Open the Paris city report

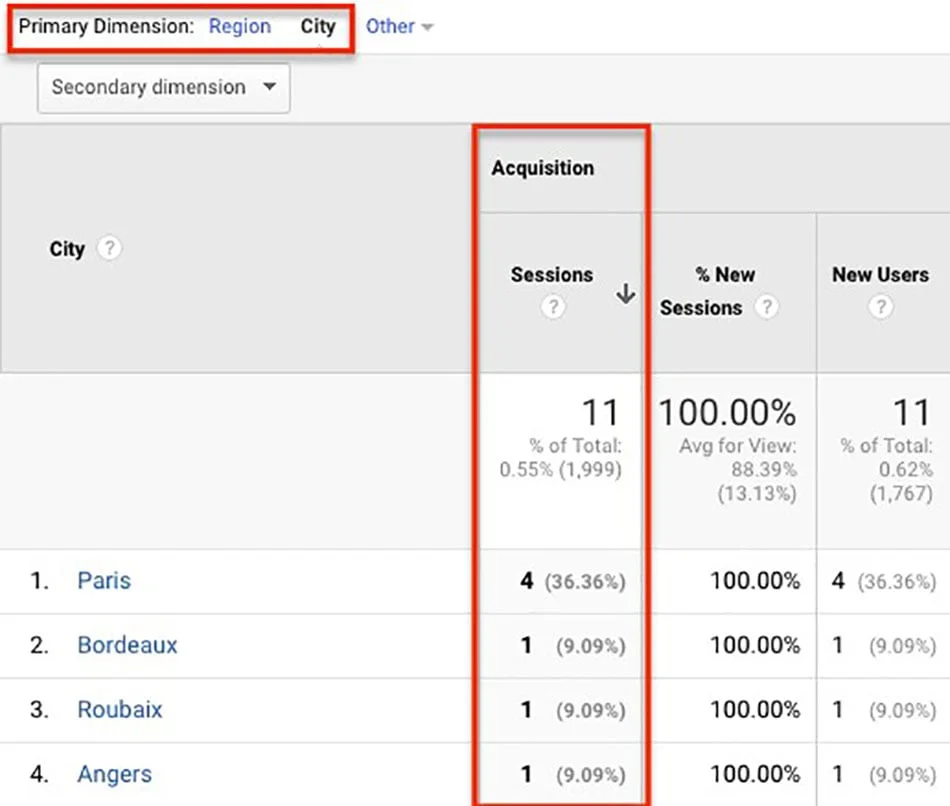104,581
